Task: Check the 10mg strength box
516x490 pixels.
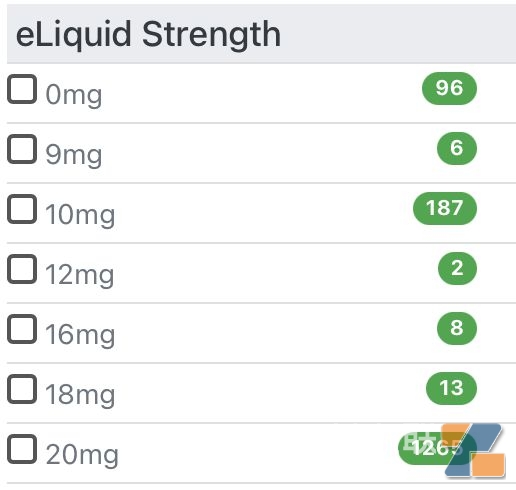Action: pos(22,209)
